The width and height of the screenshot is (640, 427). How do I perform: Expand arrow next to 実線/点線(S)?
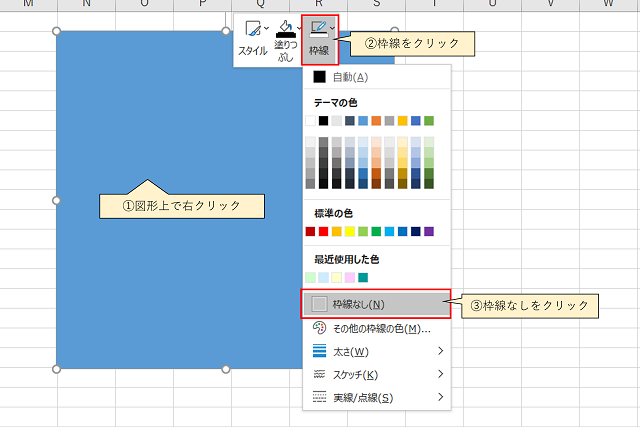pos(440,397)
